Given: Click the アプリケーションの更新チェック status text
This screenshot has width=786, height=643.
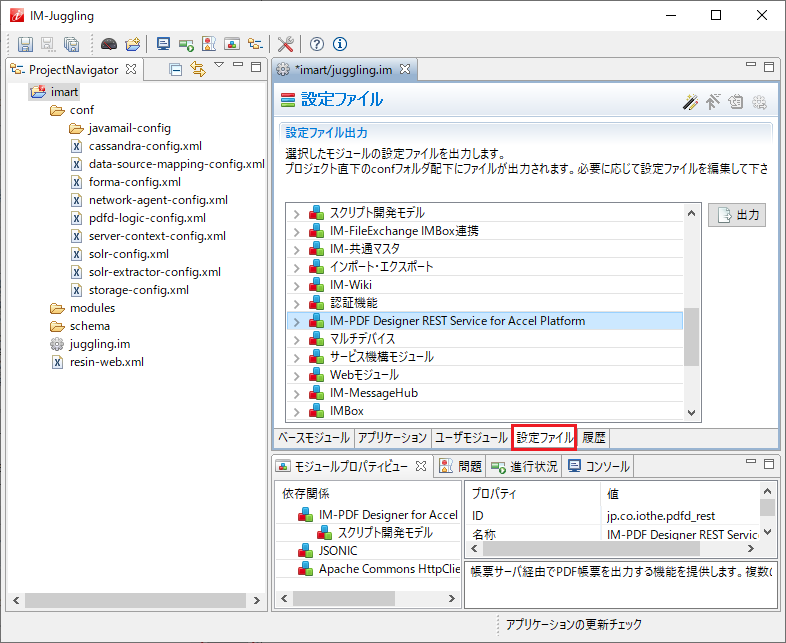Looking at the screenshot, I should point(573,624).
